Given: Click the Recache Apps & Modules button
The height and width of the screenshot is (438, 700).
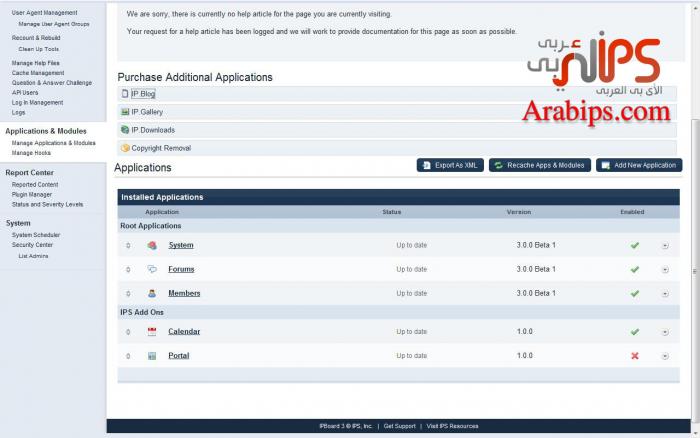Looking at the screenshot, I should click(539, 165).
